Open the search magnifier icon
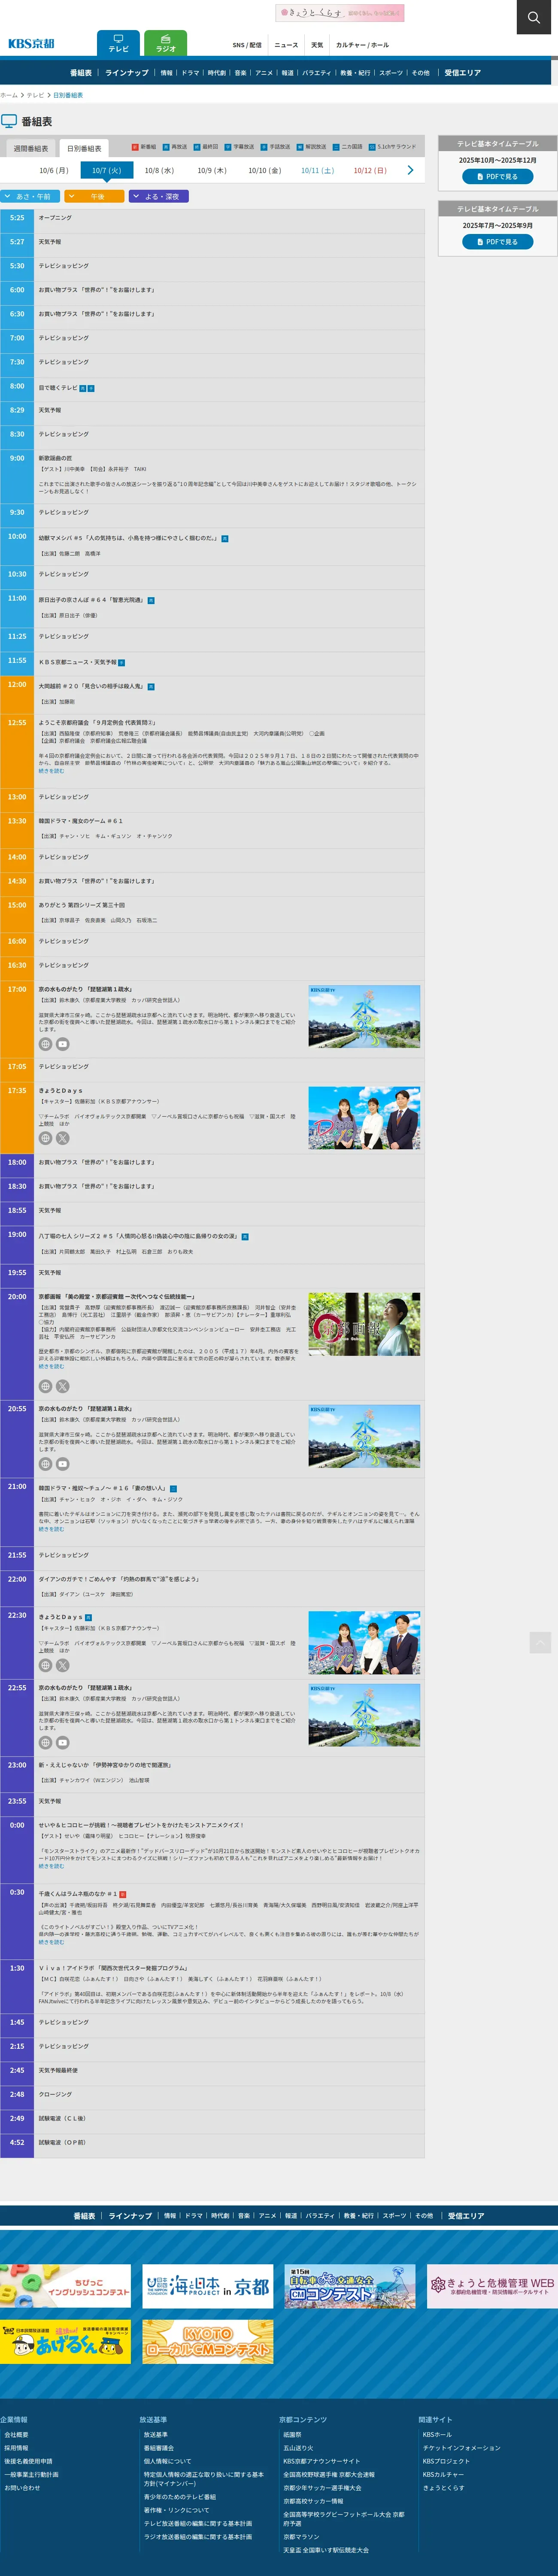The height and width of the screenshot is (2576, 558). (x=533, y=17)
